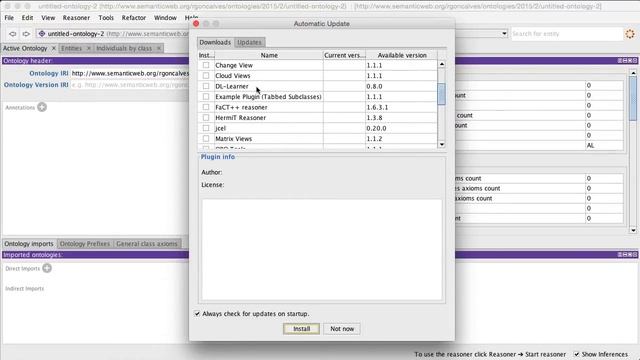Toggle the Show Inferences checkbox
The height and width of the screenshot is (360, 640).
tap(577, 354)
